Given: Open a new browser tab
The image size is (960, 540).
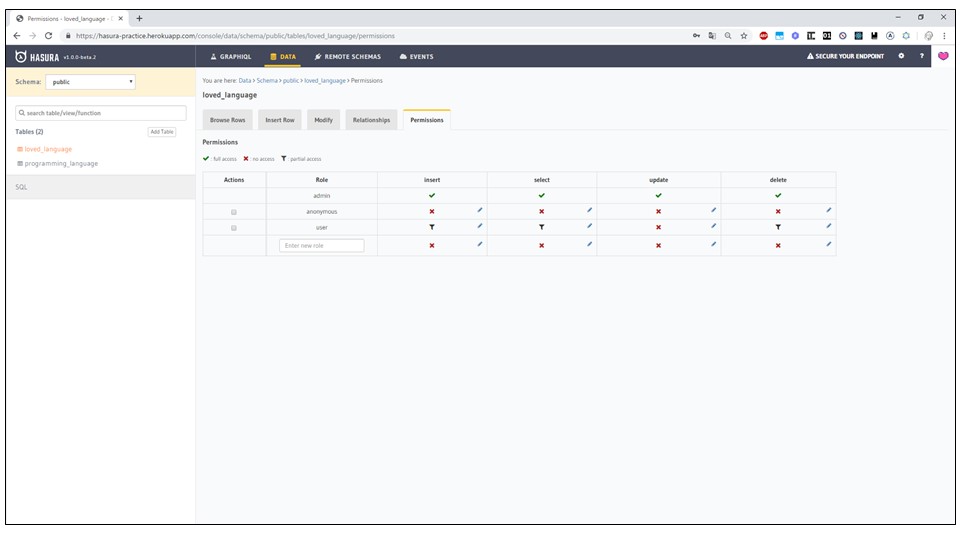Looking at the screenshot, I should (x=139, y=18).
